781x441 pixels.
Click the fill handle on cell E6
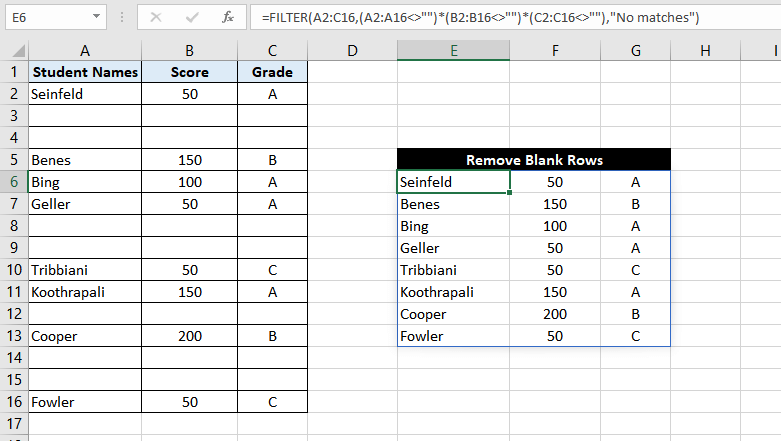(x=510, y=192)
